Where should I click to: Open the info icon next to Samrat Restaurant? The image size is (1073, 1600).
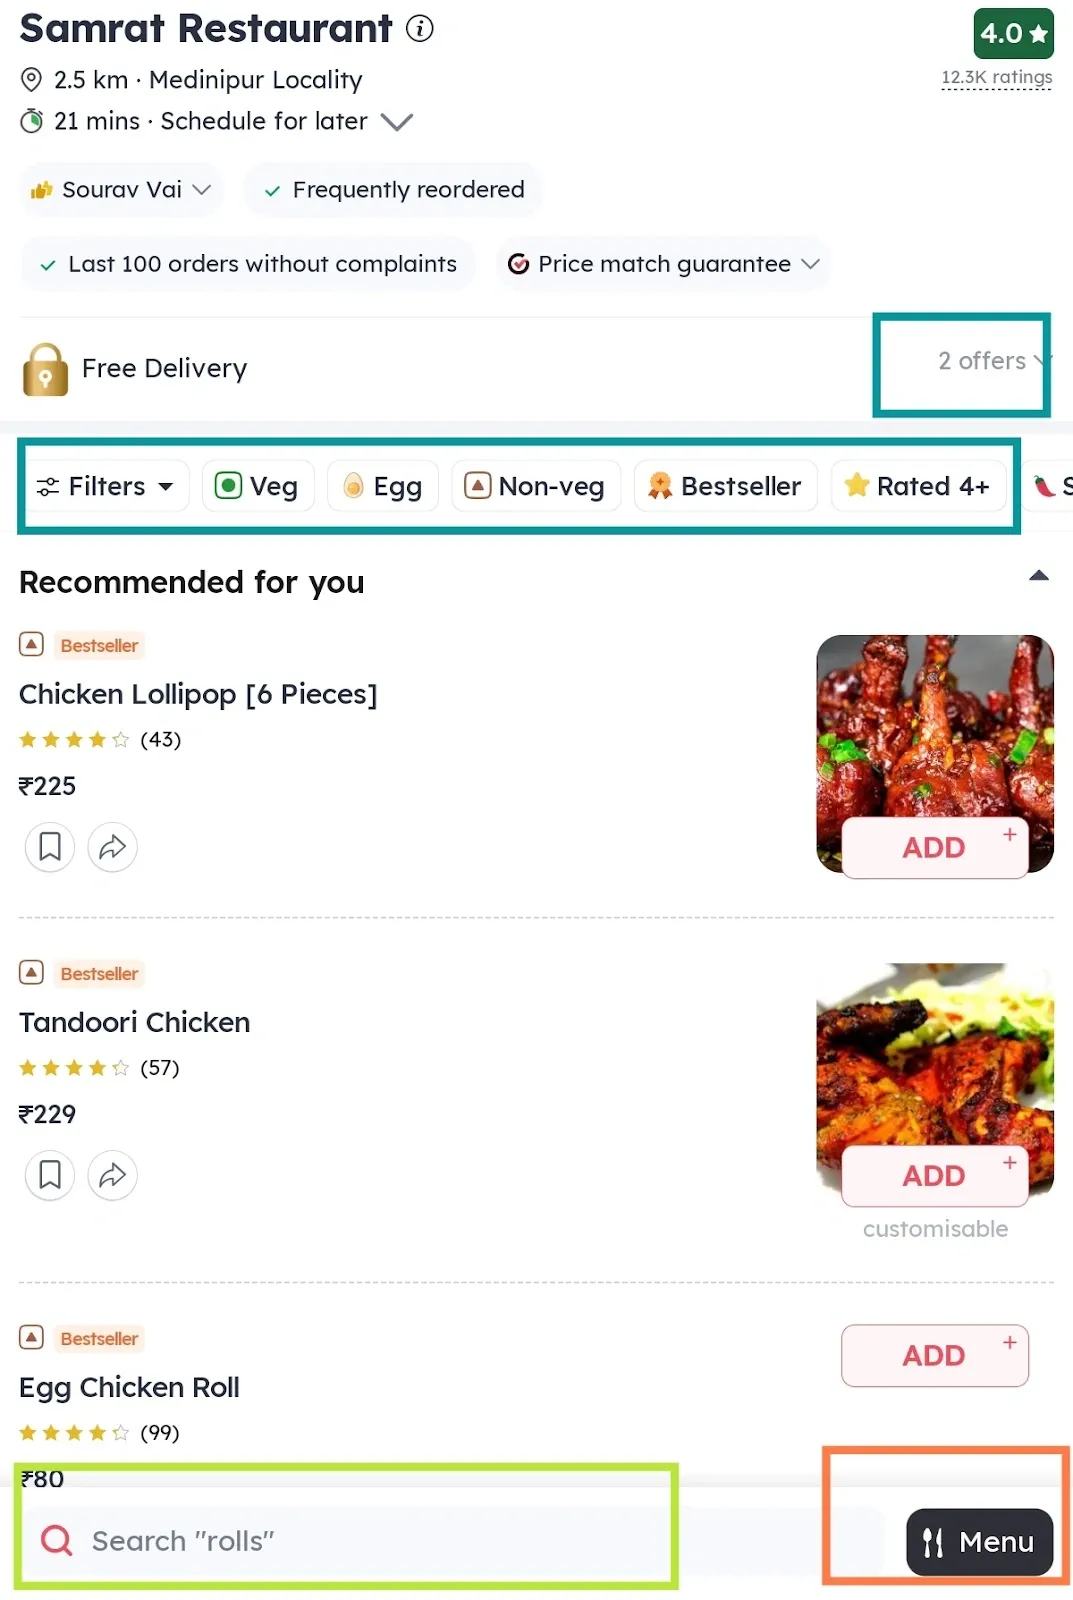click(x=420, y=29)
